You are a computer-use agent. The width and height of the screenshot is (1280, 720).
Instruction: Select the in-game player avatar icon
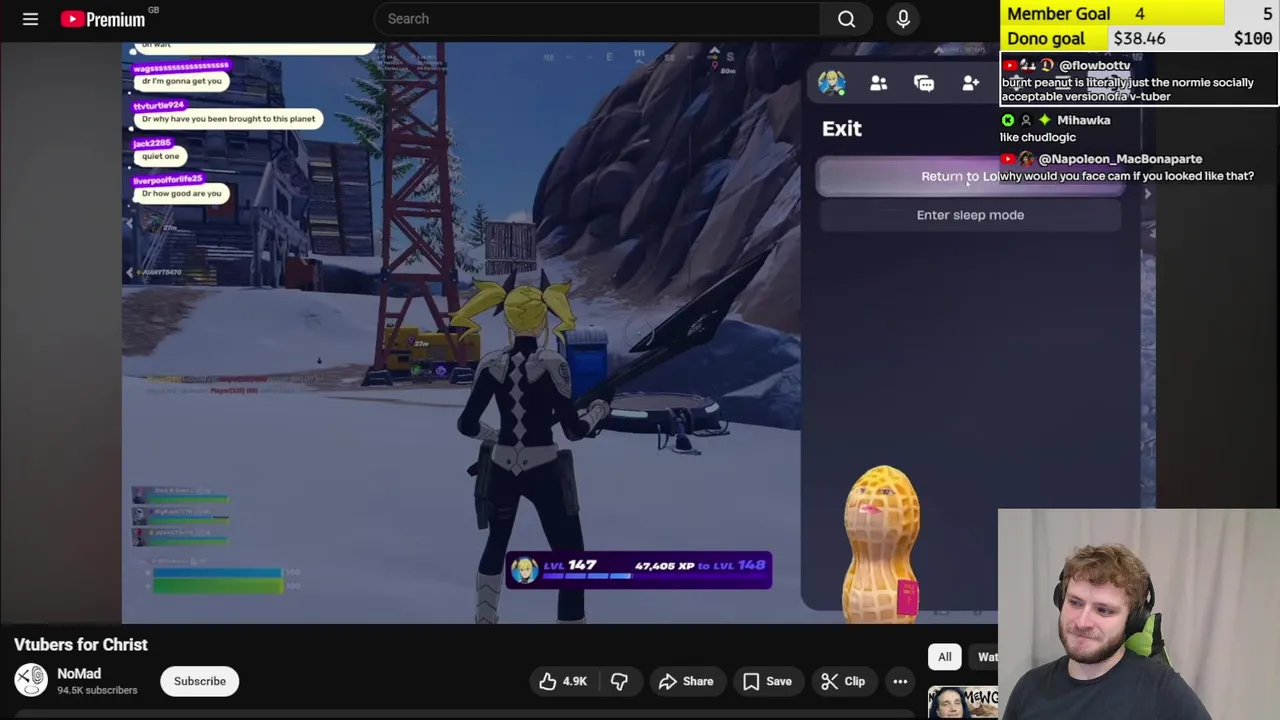[831, 83]
